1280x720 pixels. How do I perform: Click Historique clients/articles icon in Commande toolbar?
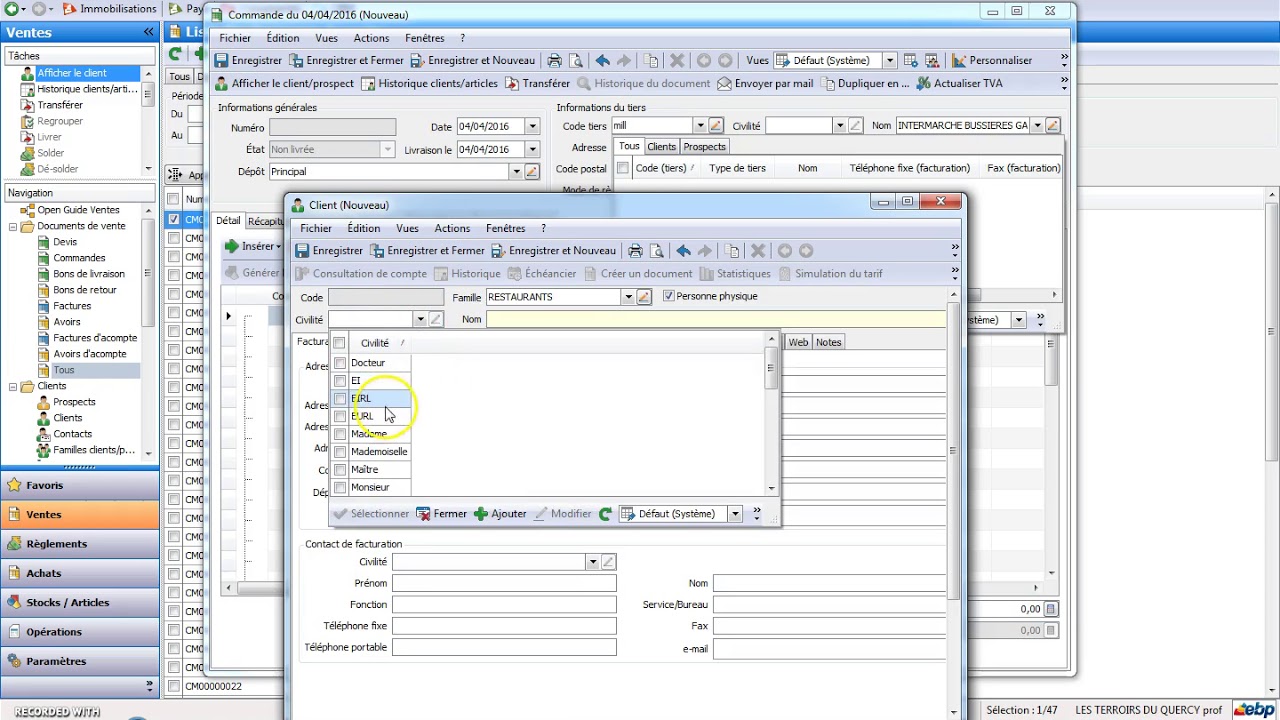coord(368,84)
